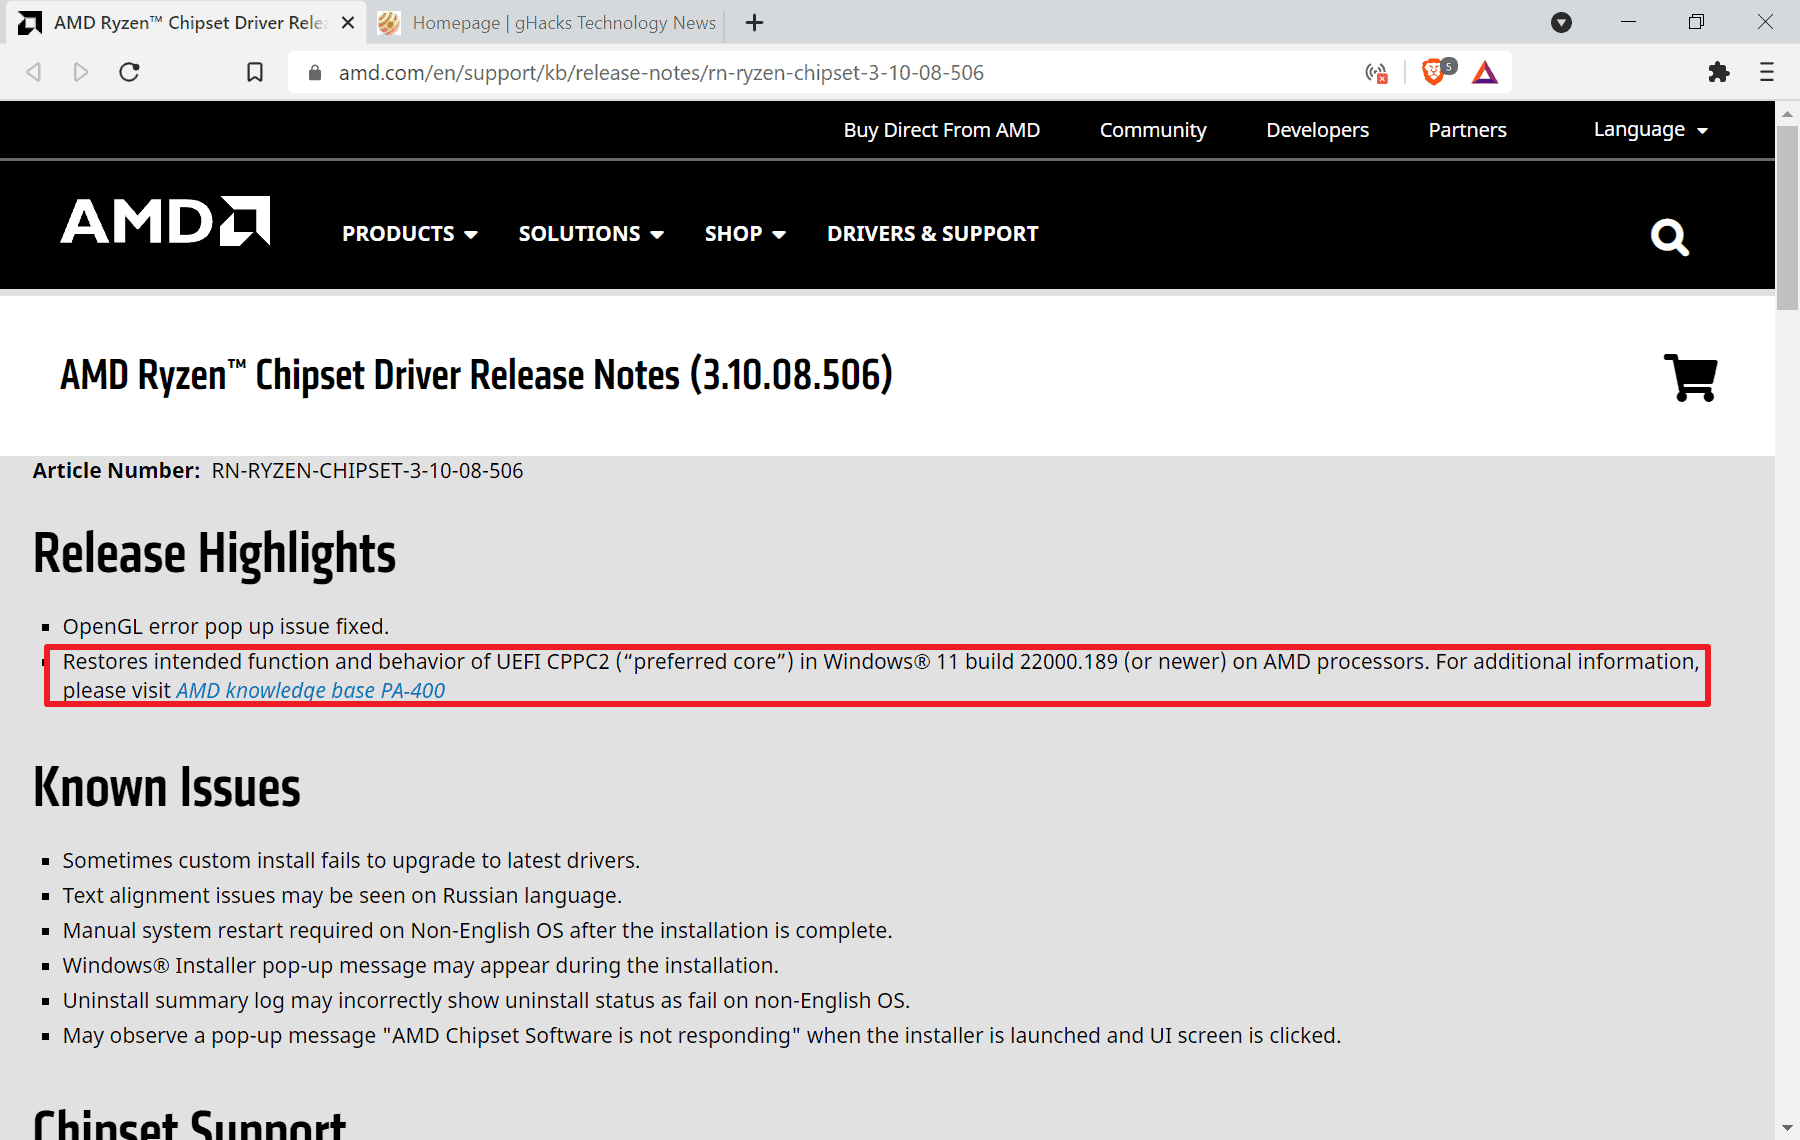
Task: Open Brave Rewards triangle icon
Action: click(1484, 72)
